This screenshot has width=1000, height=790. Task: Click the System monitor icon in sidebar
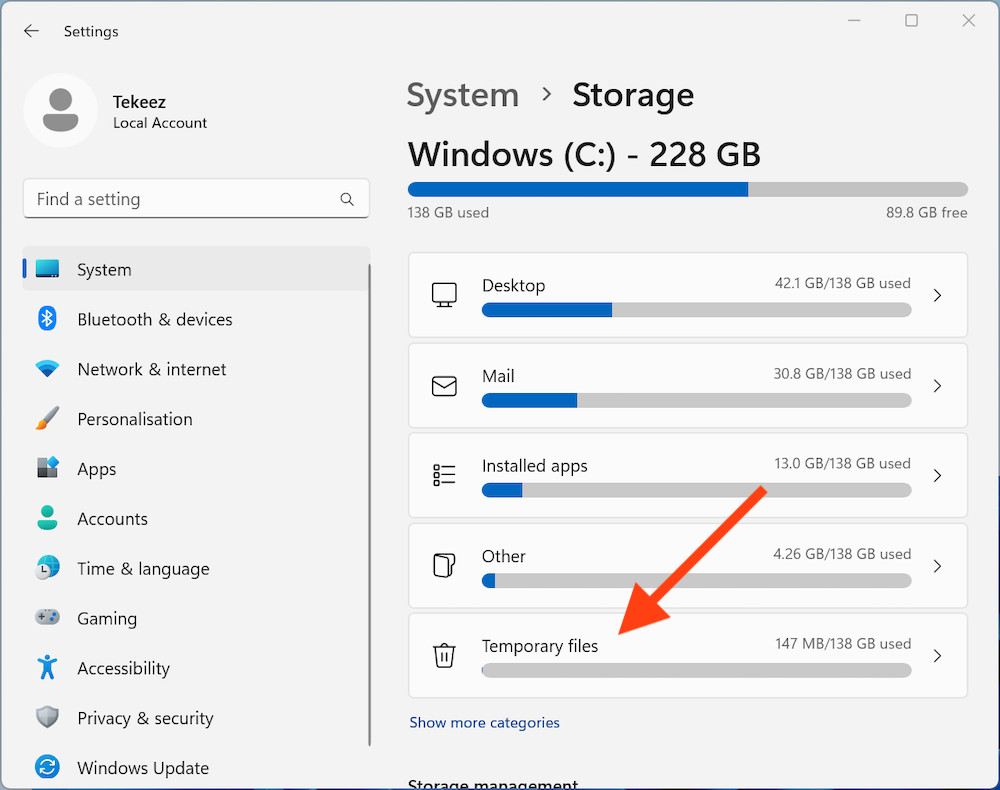[47, 269]
